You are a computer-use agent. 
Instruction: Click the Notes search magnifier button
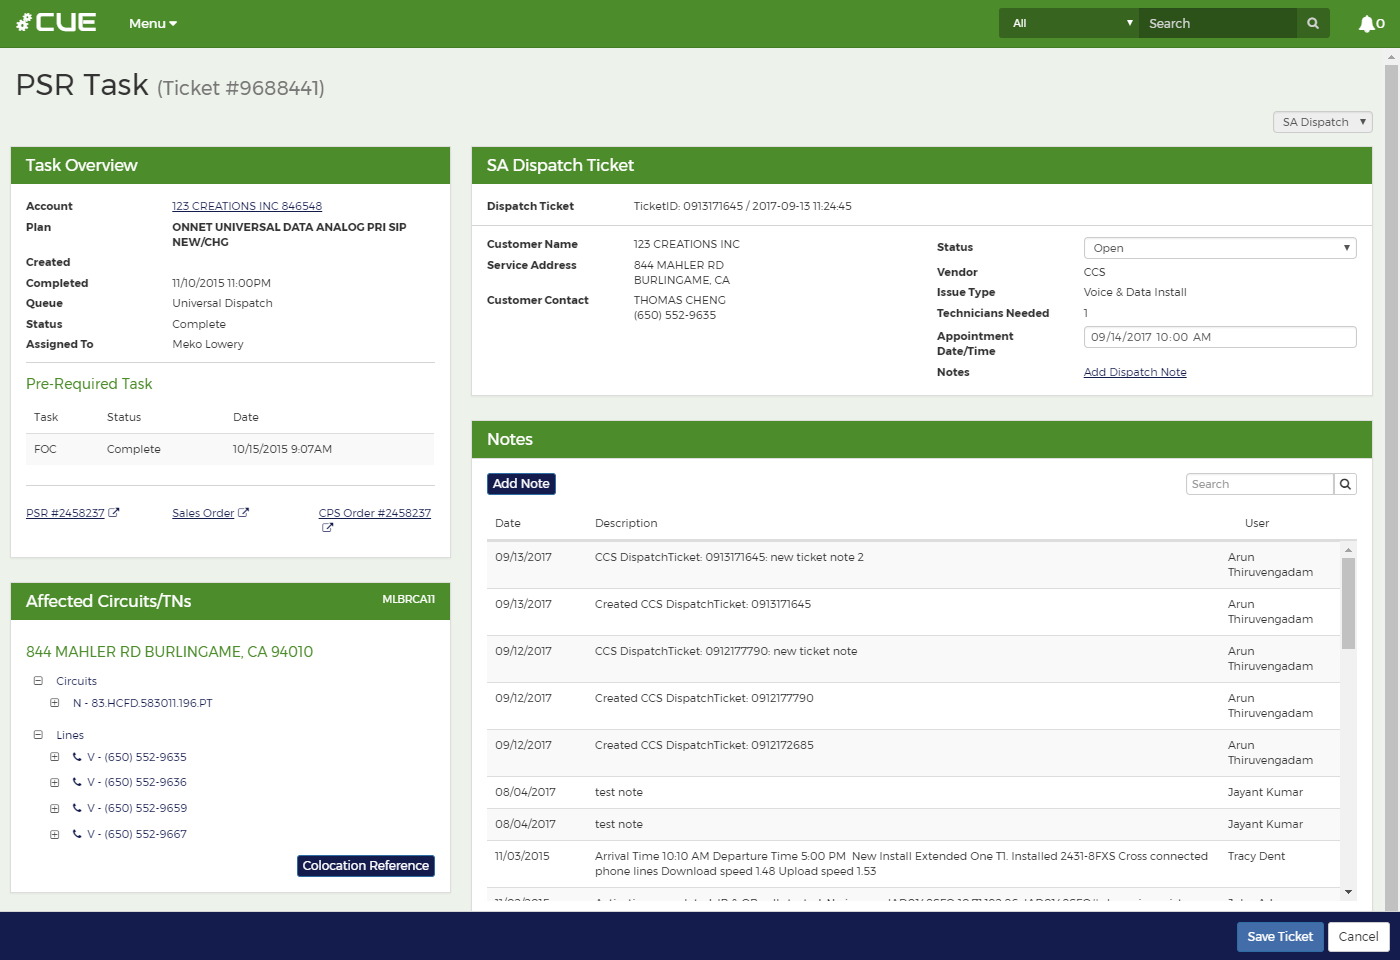(x=1345, y=484)
